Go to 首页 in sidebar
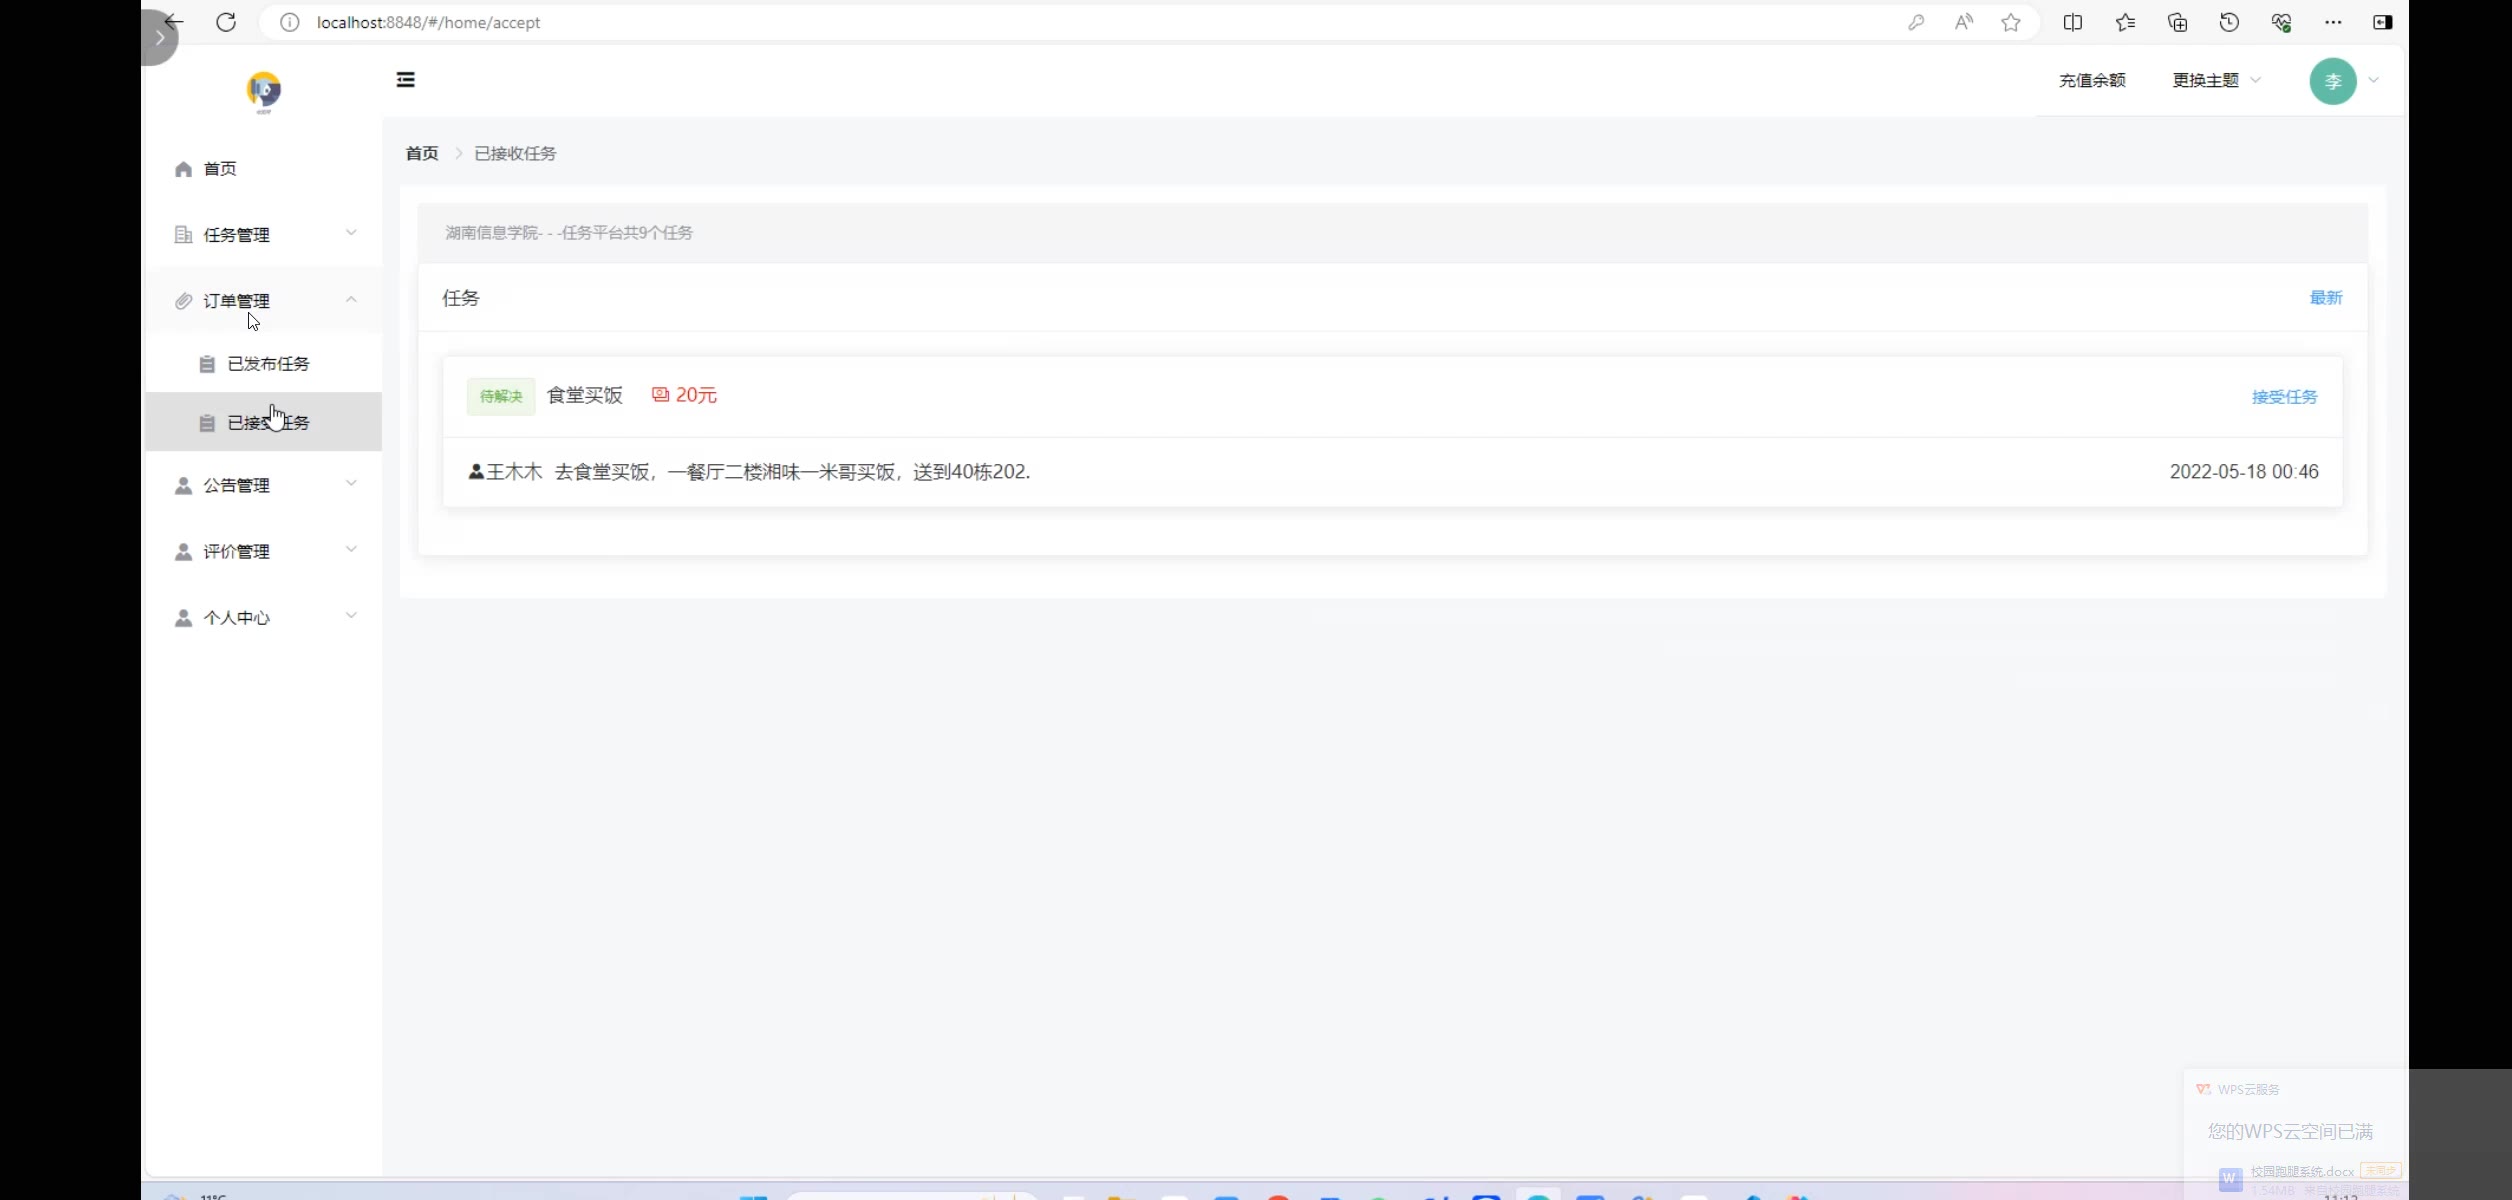The height and width of the screenshot is (1200, 2512). tap(220, 168)
